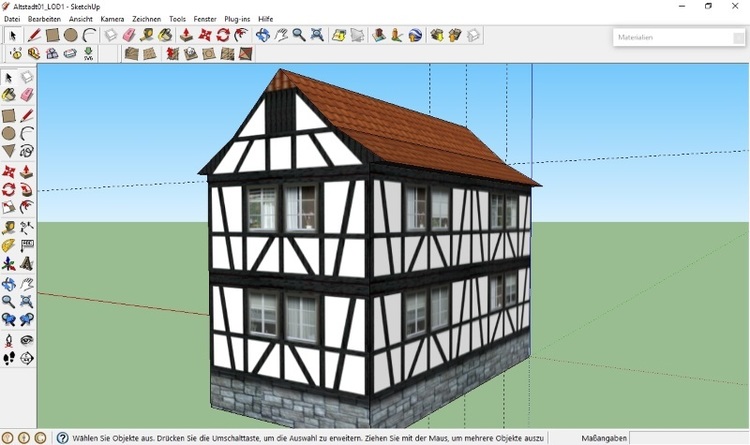Select the Protractor tool

tap(9, 245)
